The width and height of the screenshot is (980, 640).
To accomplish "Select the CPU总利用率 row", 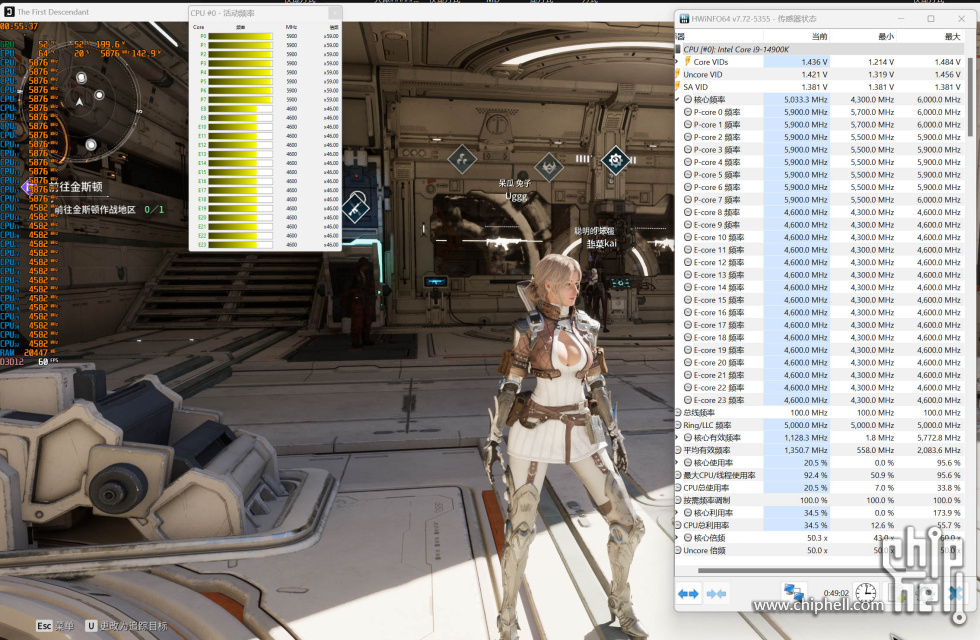I will (819, 525).
